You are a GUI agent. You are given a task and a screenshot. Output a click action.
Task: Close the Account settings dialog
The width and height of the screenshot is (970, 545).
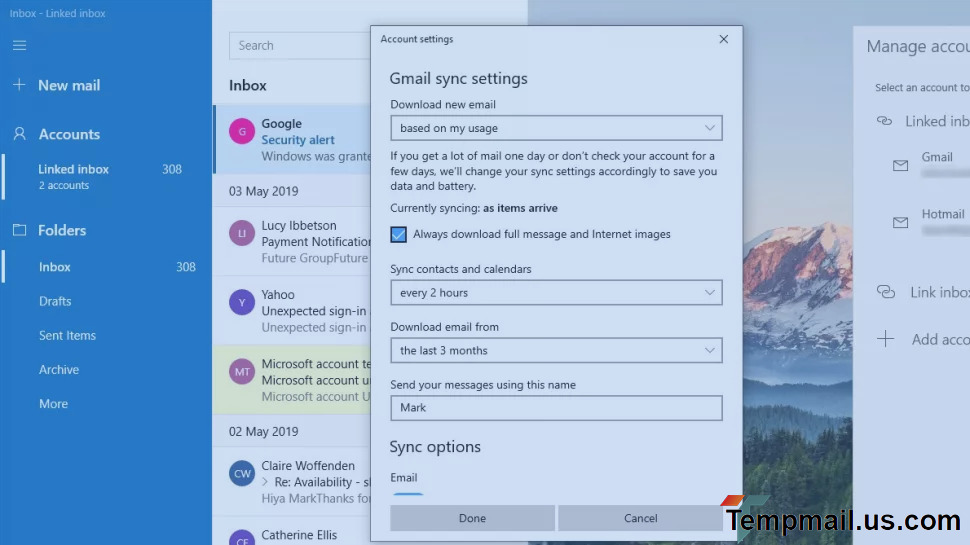click(724, 39)
